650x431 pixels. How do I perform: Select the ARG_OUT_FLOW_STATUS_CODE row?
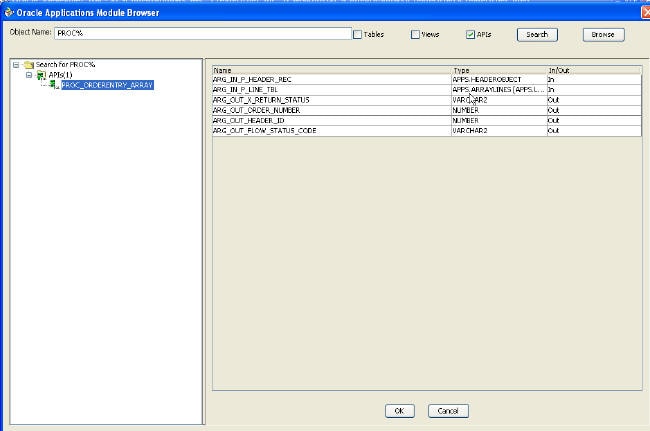(427, 131)
